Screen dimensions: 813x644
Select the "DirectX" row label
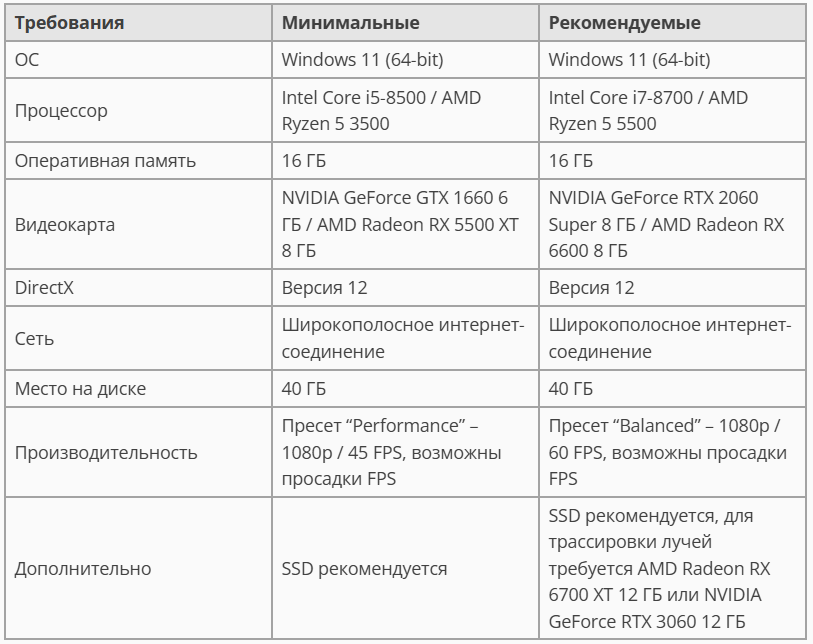45,288
